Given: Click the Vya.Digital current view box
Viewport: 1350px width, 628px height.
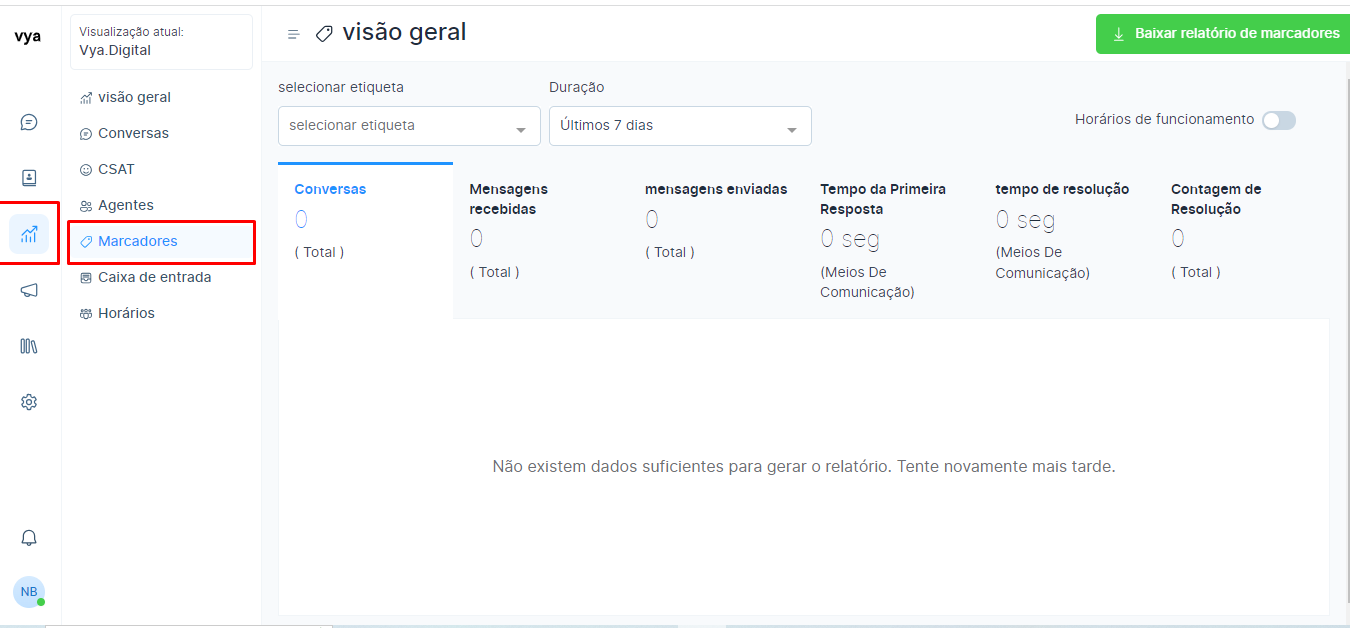Looking at the screenshot, I should point(161,42).
